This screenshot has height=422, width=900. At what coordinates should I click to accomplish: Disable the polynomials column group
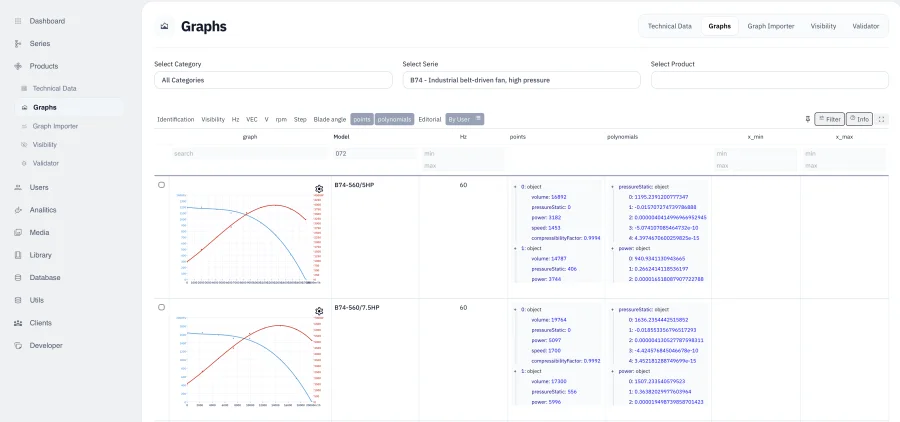click(394, 119)
